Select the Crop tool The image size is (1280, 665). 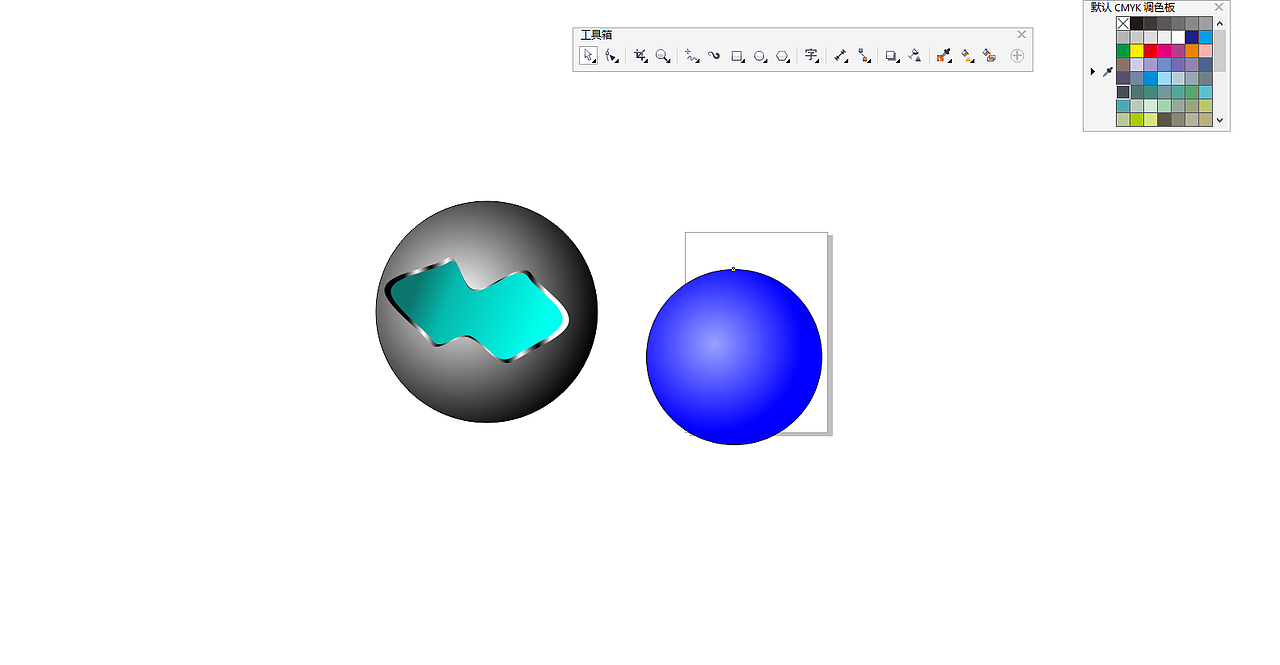click(640, 56)
